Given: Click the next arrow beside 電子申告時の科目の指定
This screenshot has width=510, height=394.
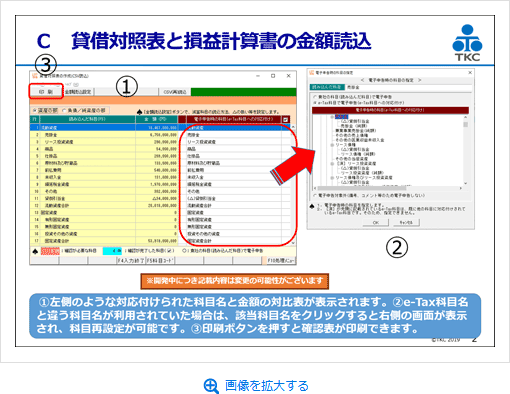Looking at the screenshot, I should (420, 80).
